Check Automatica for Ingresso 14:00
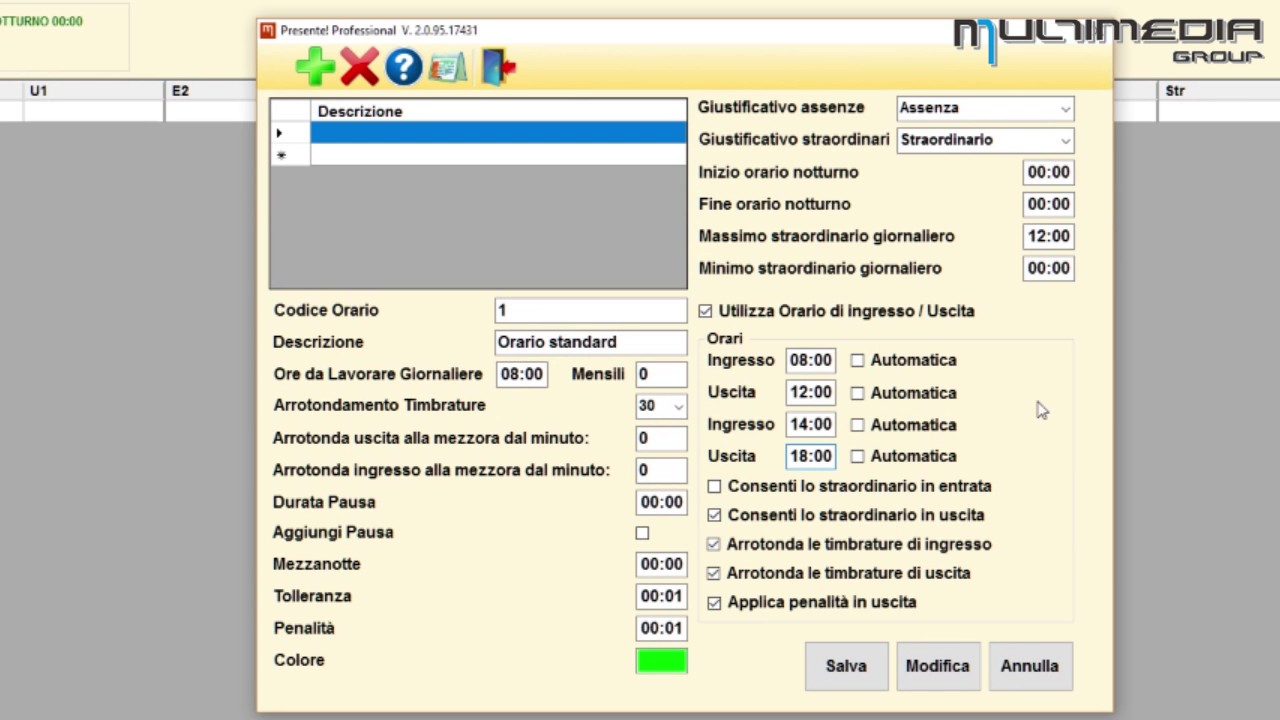Screen dimensions: 1280x720 [x=857, y=425]
